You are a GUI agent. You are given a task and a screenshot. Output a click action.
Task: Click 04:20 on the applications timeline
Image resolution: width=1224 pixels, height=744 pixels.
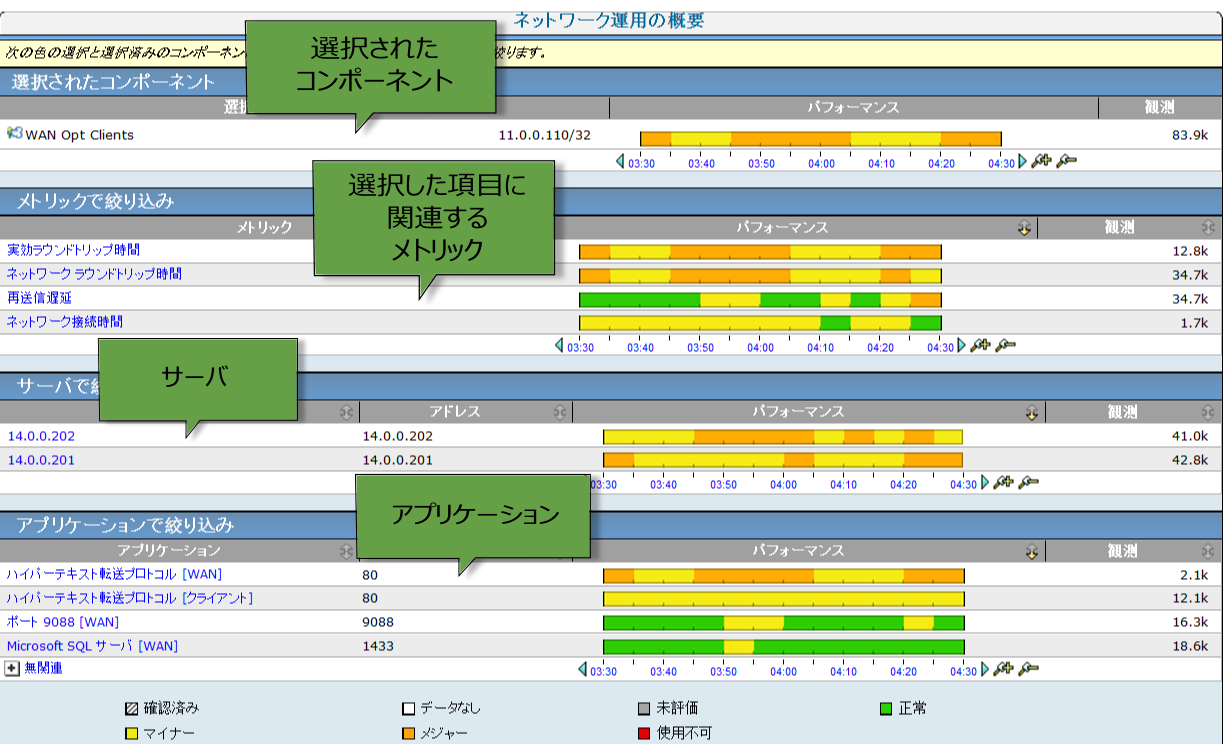pyautogui.click(x=903, y=671)
